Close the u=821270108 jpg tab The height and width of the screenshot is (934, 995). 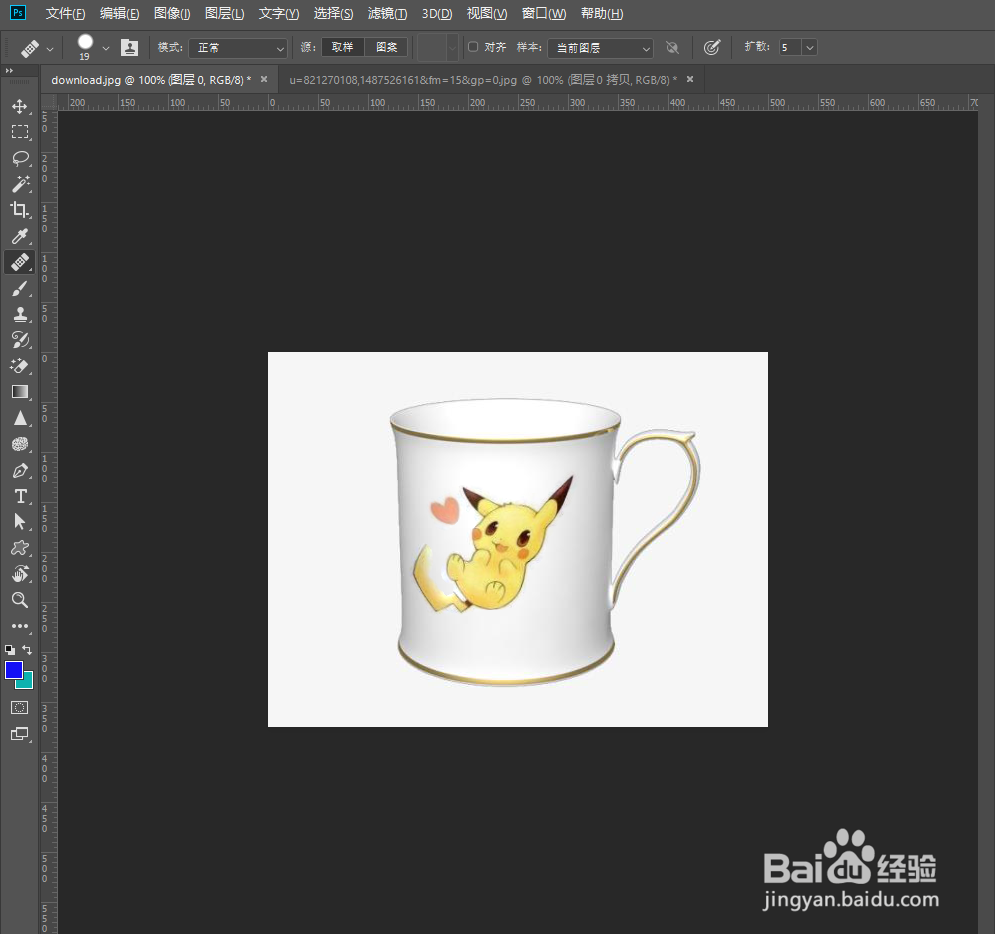(690, 79)
